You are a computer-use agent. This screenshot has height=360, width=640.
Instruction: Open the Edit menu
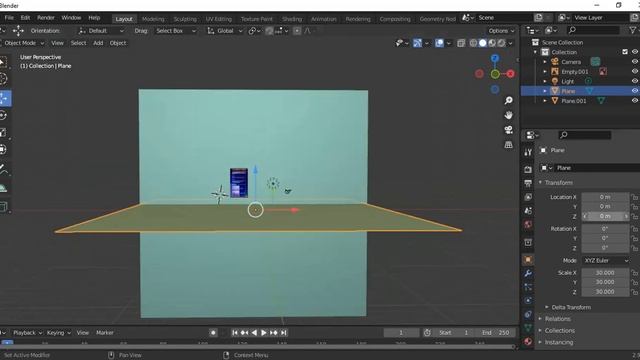[x=25, y=18]
